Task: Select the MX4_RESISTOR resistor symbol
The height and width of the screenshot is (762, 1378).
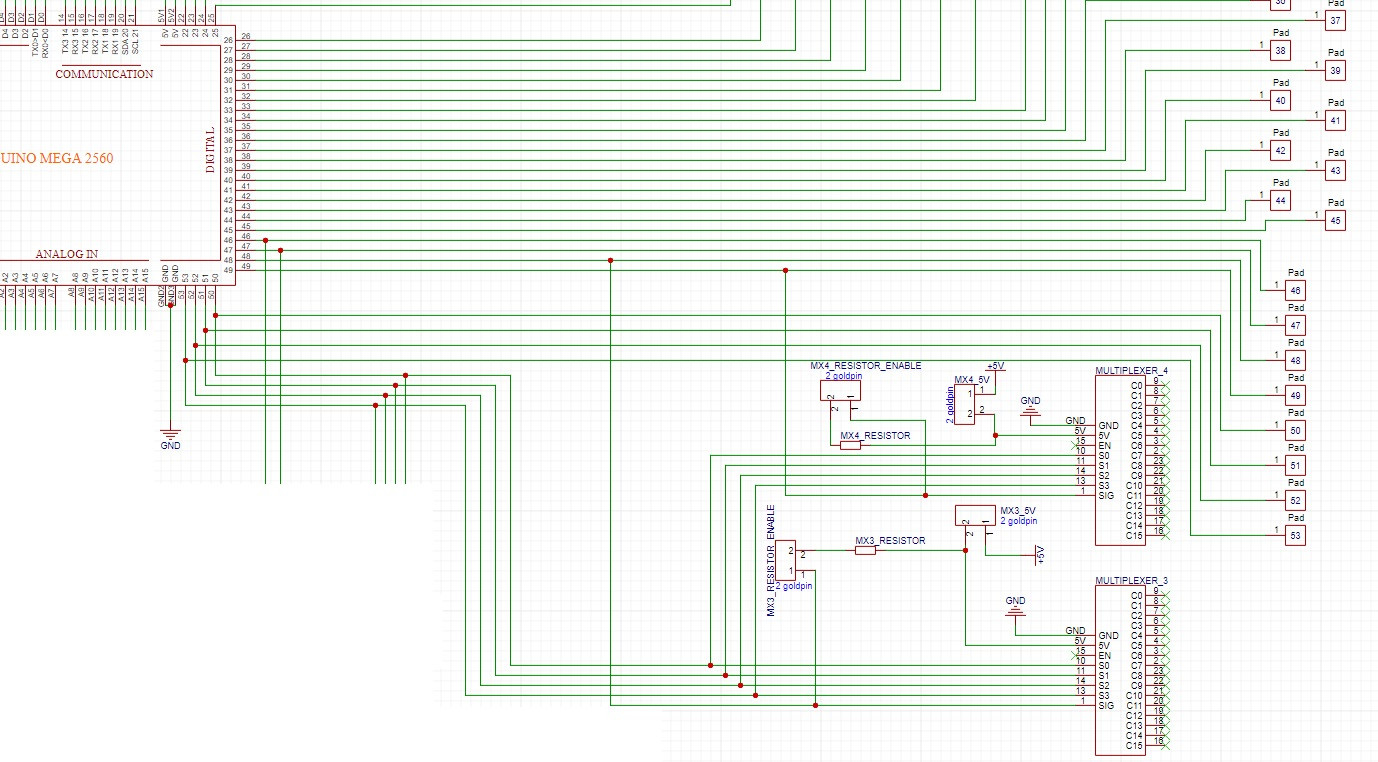Action: tap(851, 447)
